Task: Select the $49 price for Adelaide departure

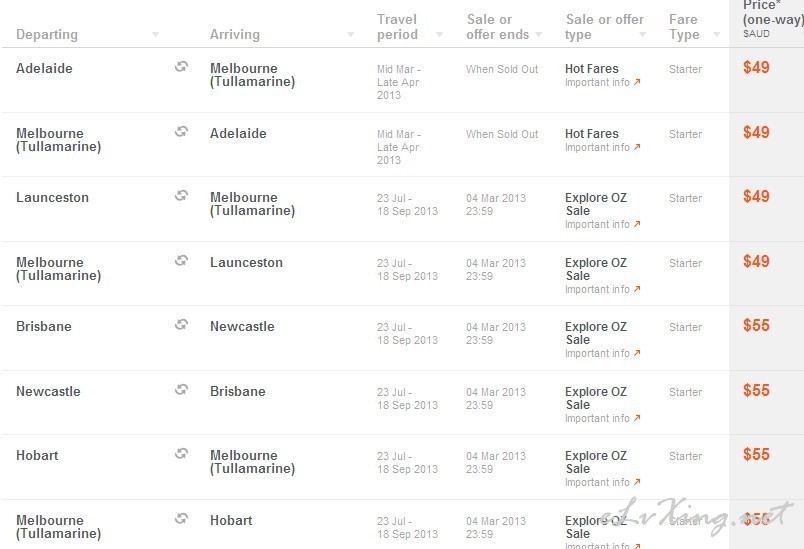Action: pos(756,67)
